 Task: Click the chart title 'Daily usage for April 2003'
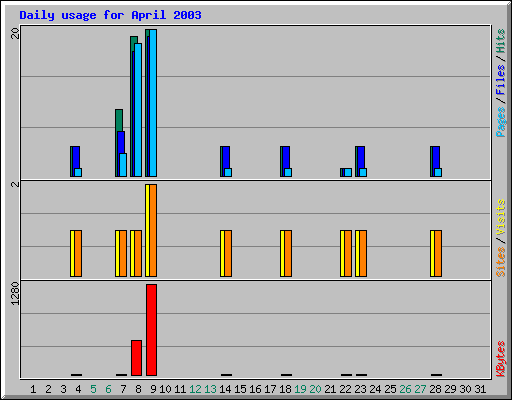point(110,15)
